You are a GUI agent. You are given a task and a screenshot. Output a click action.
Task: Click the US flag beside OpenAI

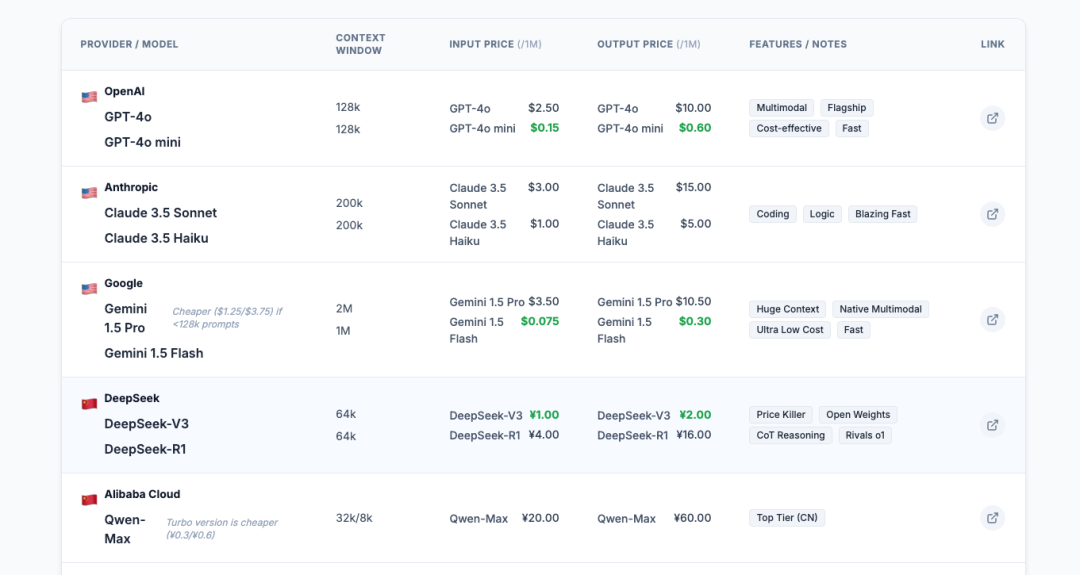coord(89,97)
